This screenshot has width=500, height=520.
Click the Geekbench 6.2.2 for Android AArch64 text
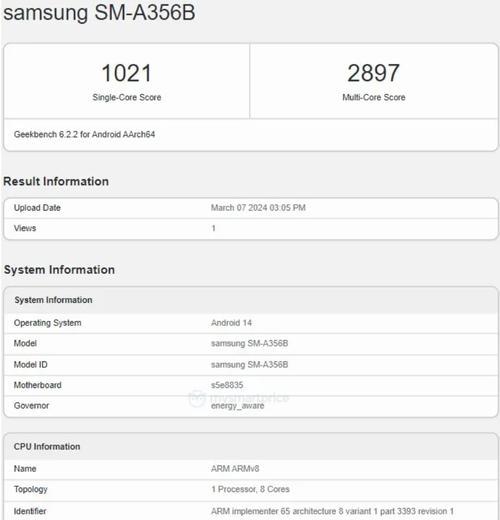84,134
